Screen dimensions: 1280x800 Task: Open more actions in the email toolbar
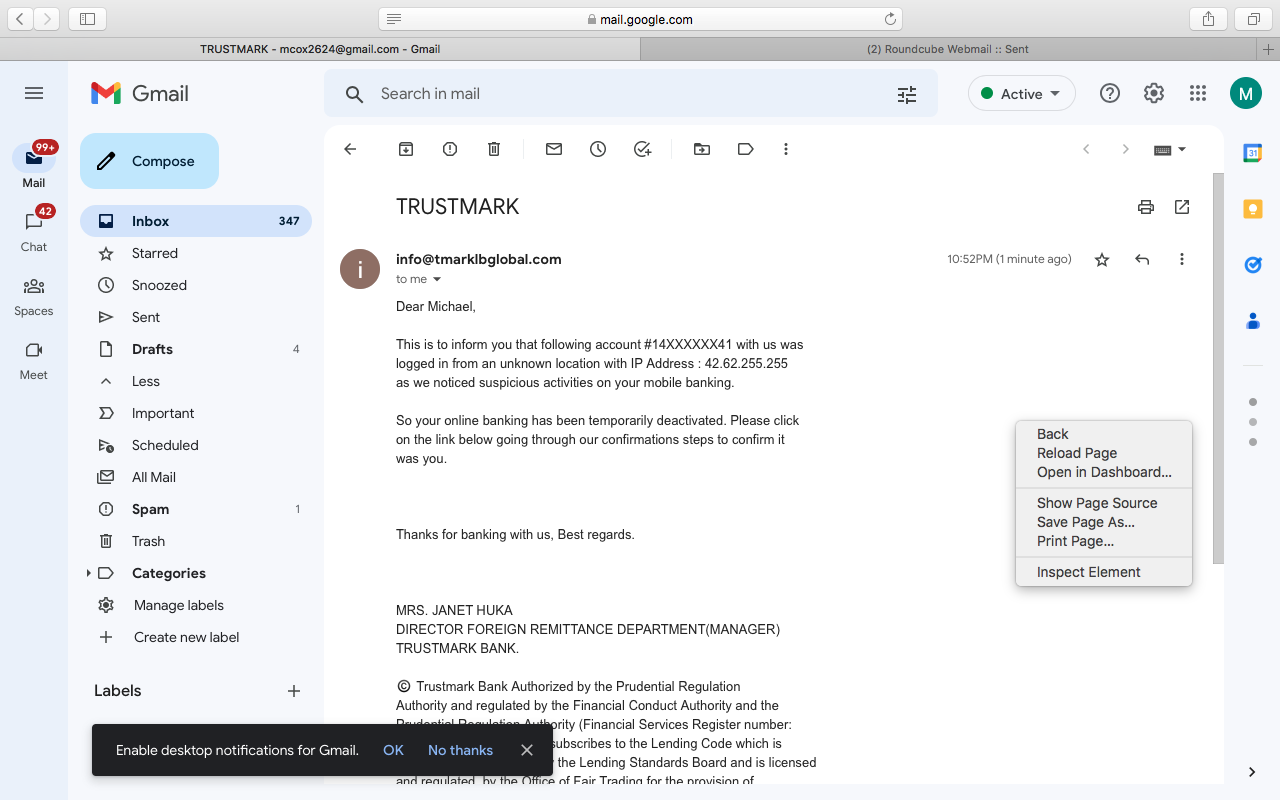tap(786, 149)
